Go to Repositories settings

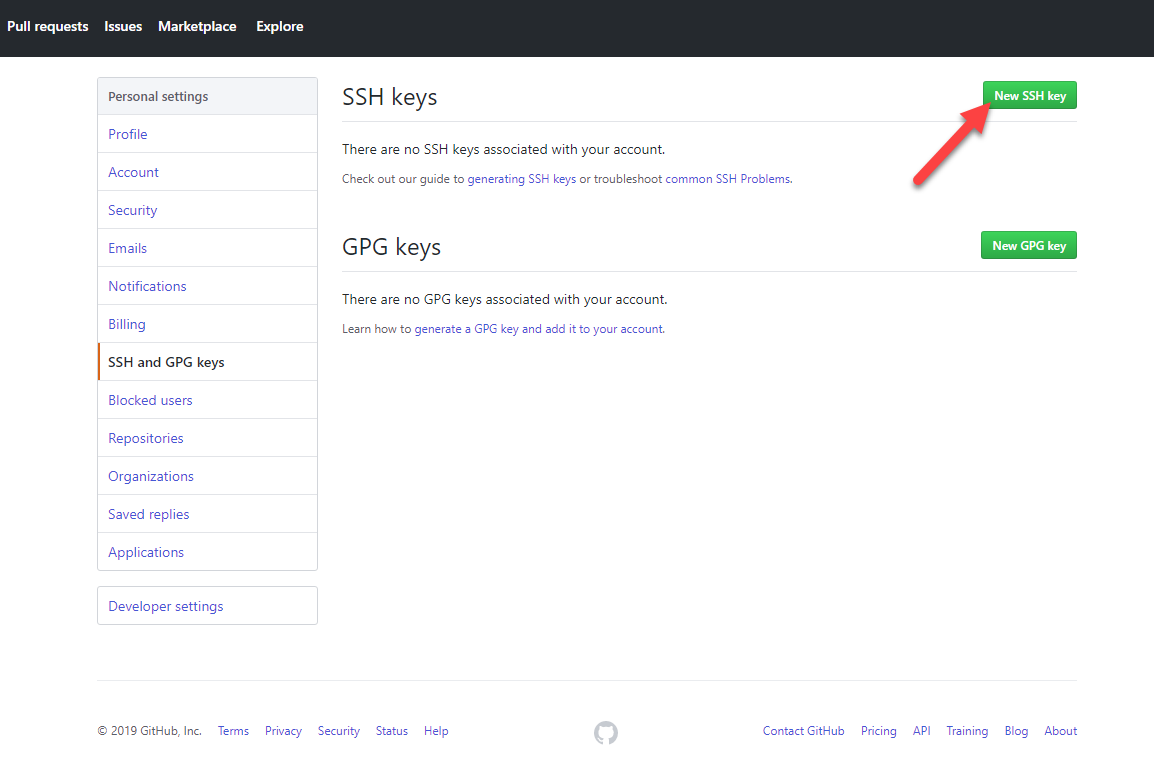point(208,439)
